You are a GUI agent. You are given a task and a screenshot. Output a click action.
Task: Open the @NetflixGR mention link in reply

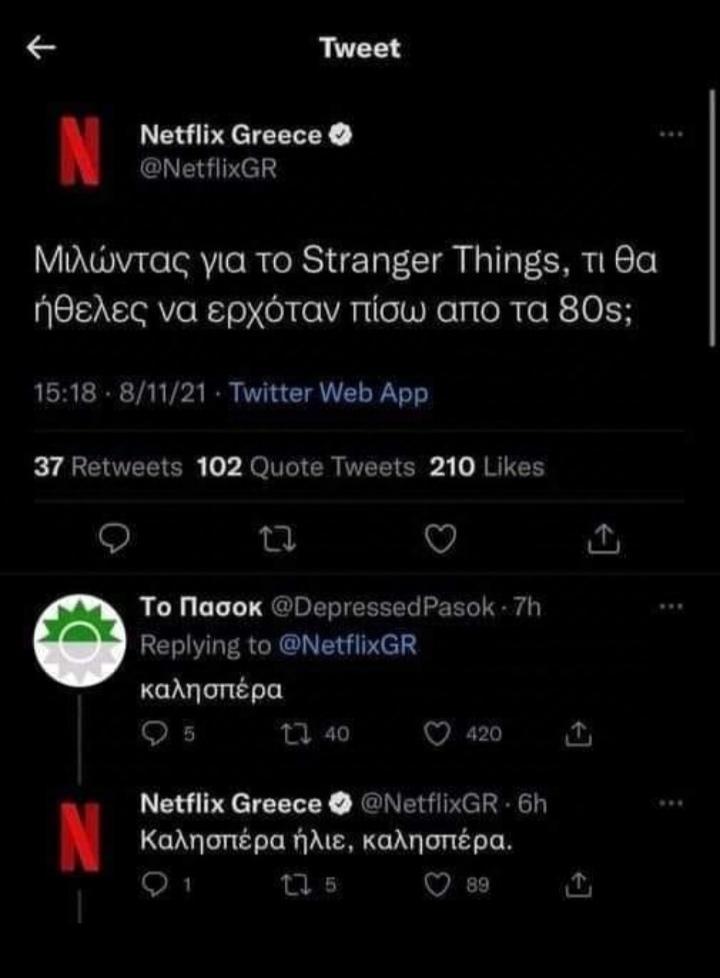(347, 644)
